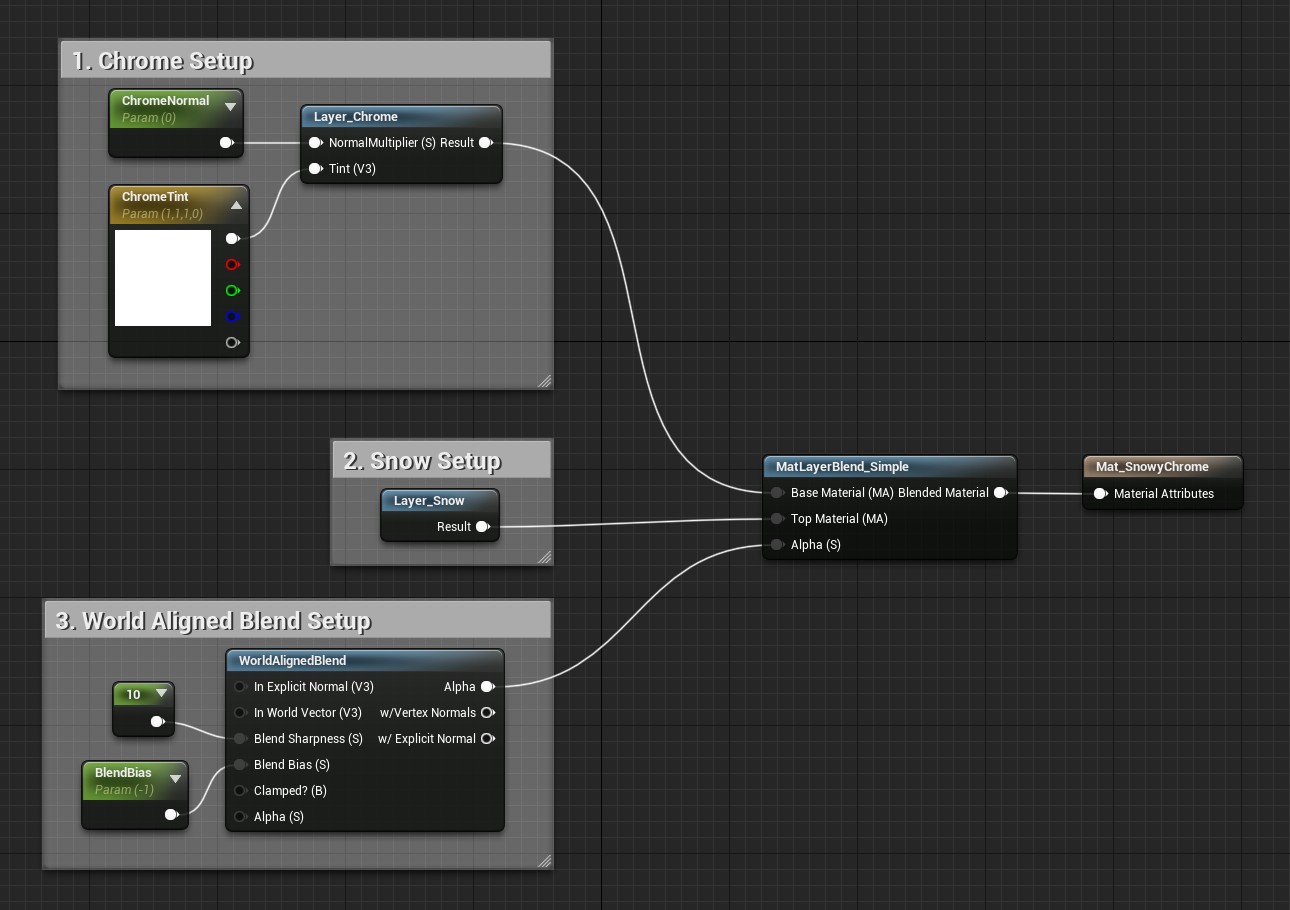Expand the BlendBias node arrow
1290x910 pixels.
tap(175, 778)
